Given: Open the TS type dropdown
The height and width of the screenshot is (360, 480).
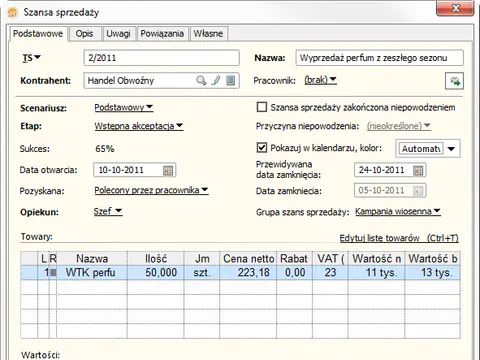Looking at the screenshot, I should pos(31,58).
